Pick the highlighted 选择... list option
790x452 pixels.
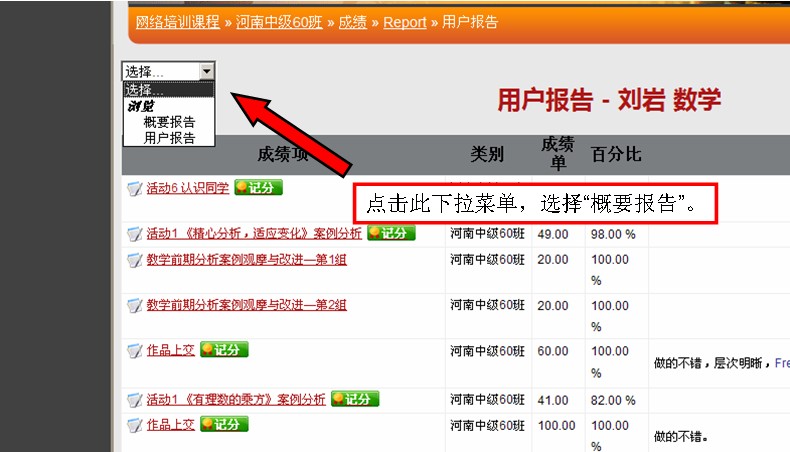click(168, 90)
